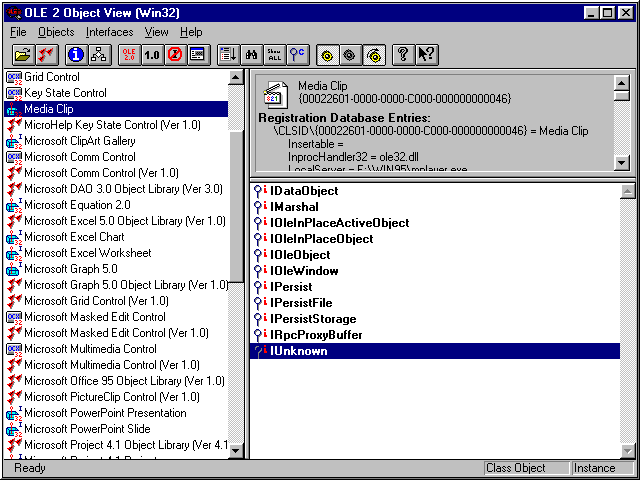640x480 pixels.
Task: Open the Objects menu
Action: [56, 32]
